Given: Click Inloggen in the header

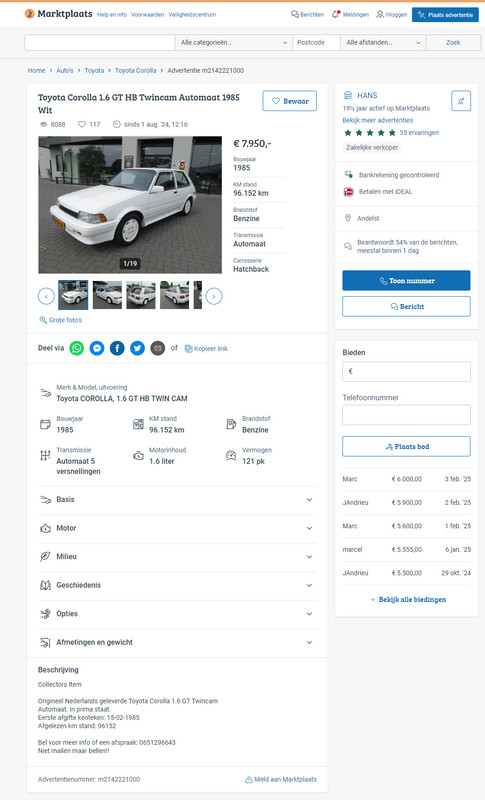Looking at the screenshot, I should 392,15.
